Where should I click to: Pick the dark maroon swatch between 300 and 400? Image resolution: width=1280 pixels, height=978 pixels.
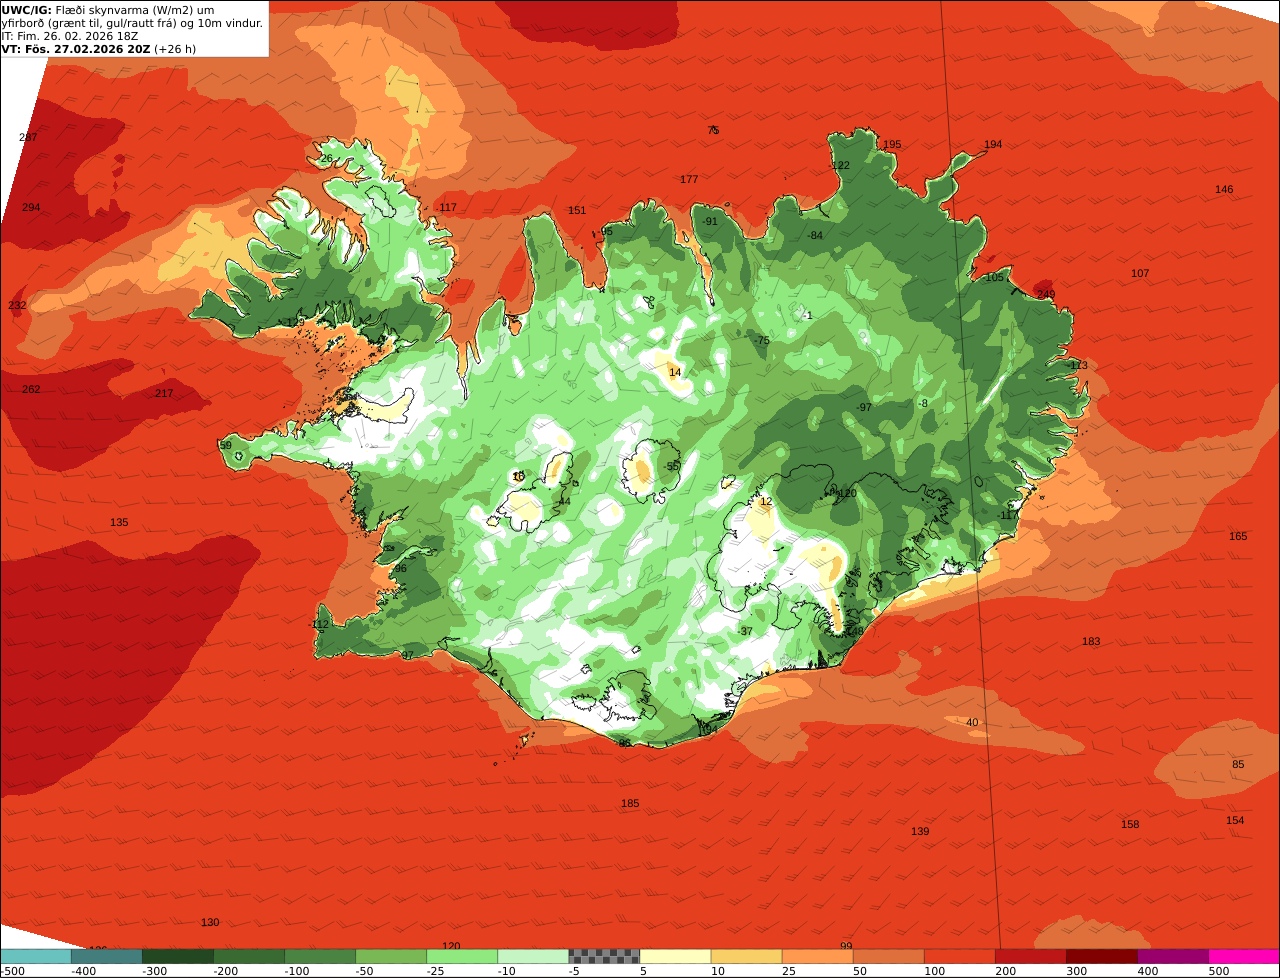pyautogui.click(x=1101, y=956)
